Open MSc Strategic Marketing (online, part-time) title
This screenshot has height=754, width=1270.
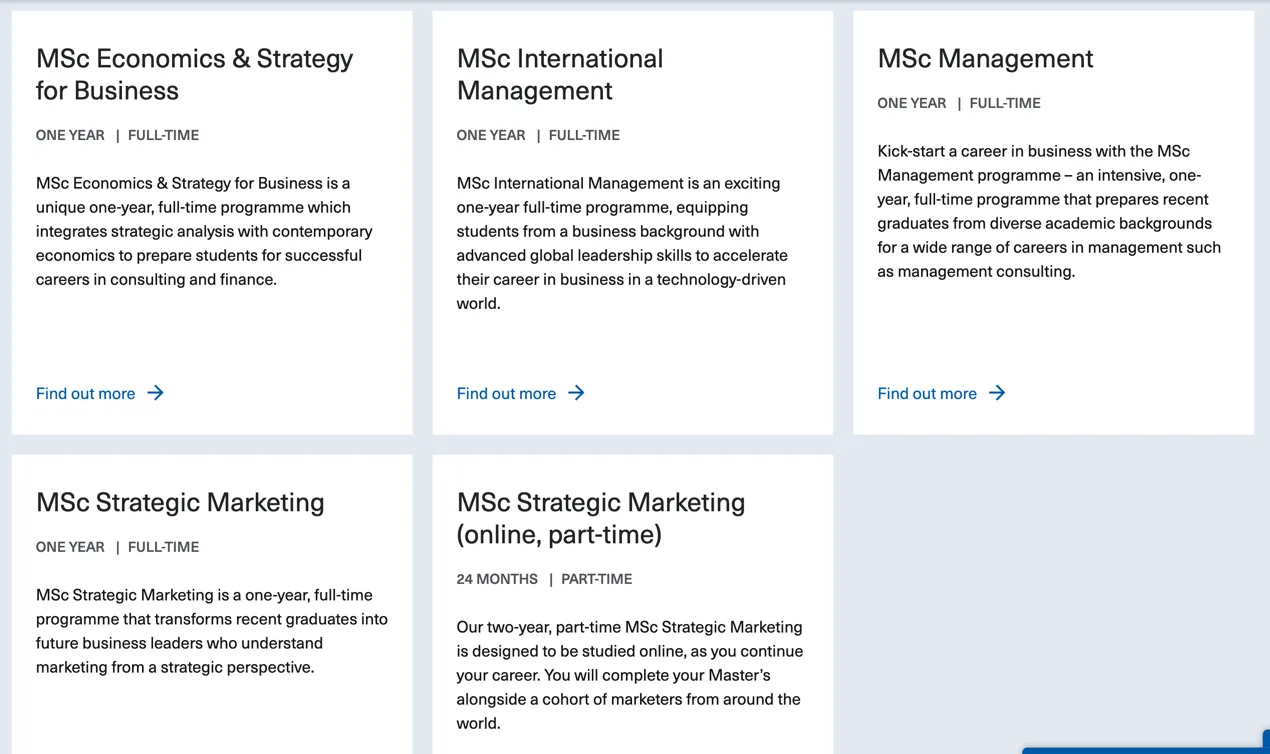point(600,518)
